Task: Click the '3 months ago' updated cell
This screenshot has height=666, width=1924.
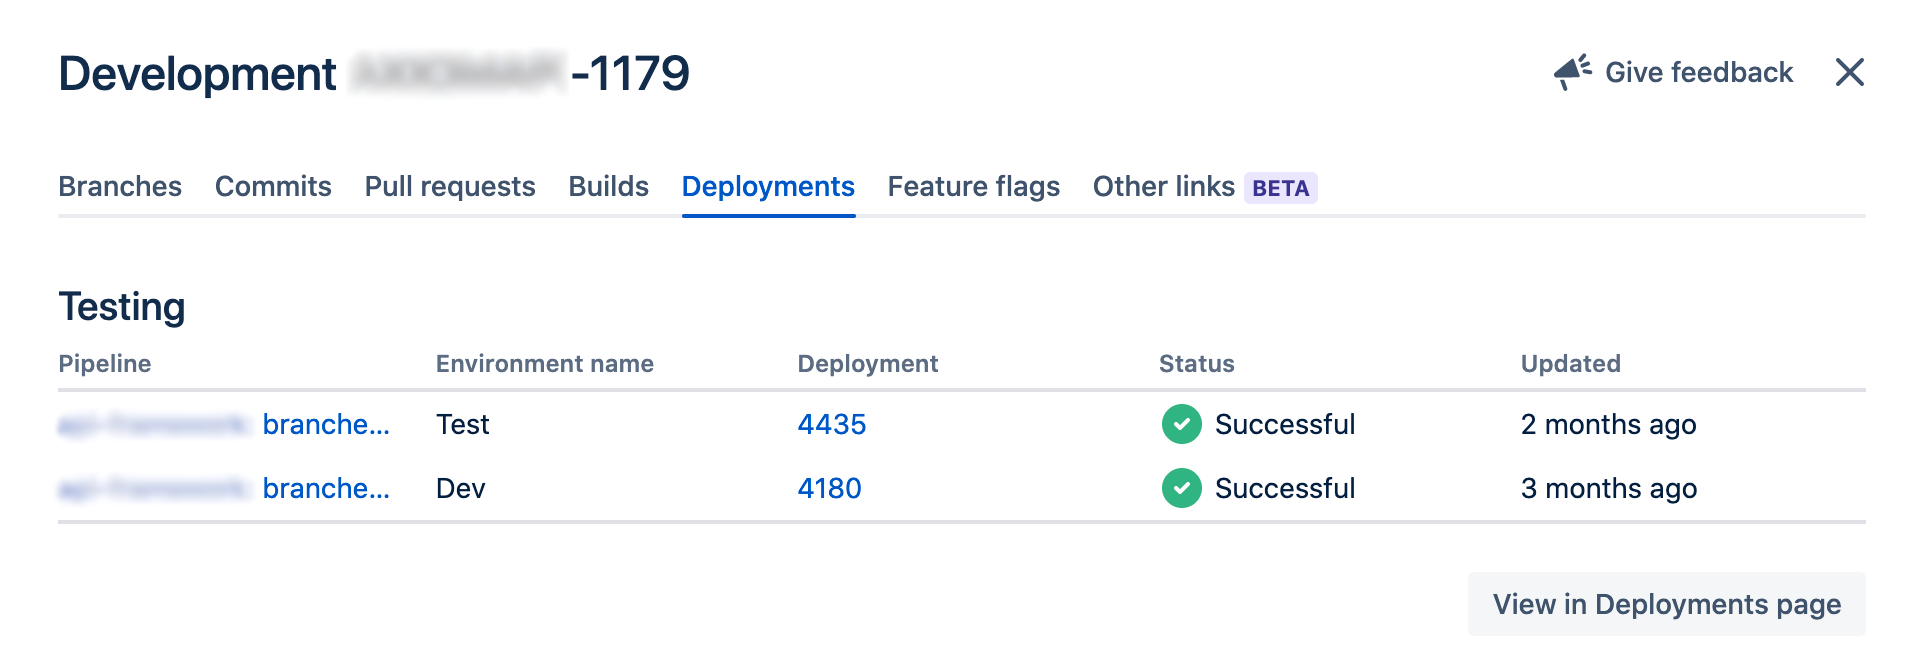Action: coord(1609,488)
